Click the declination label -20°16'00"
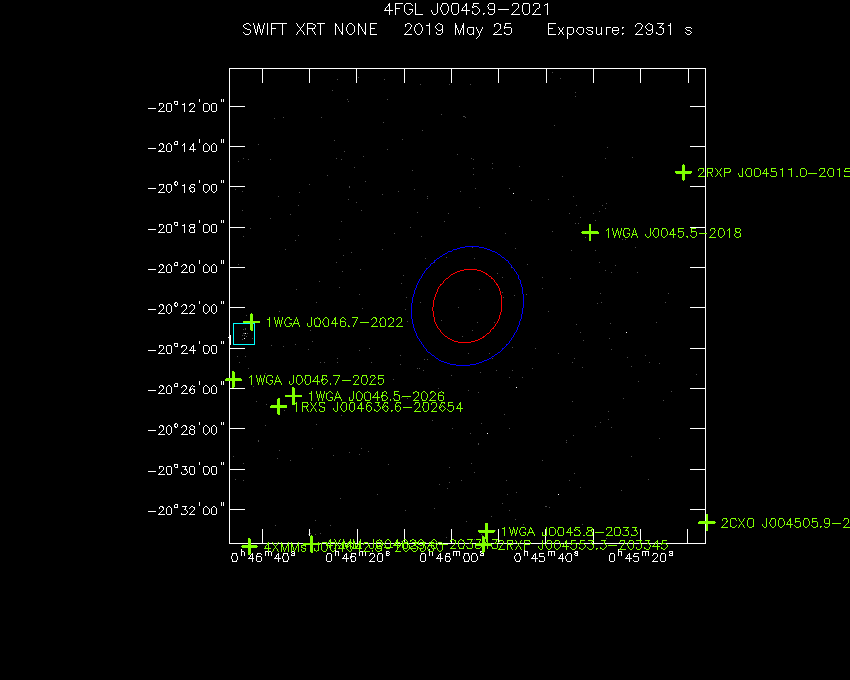The height and width of the screenshot is (680, 850). pos(186,188)
